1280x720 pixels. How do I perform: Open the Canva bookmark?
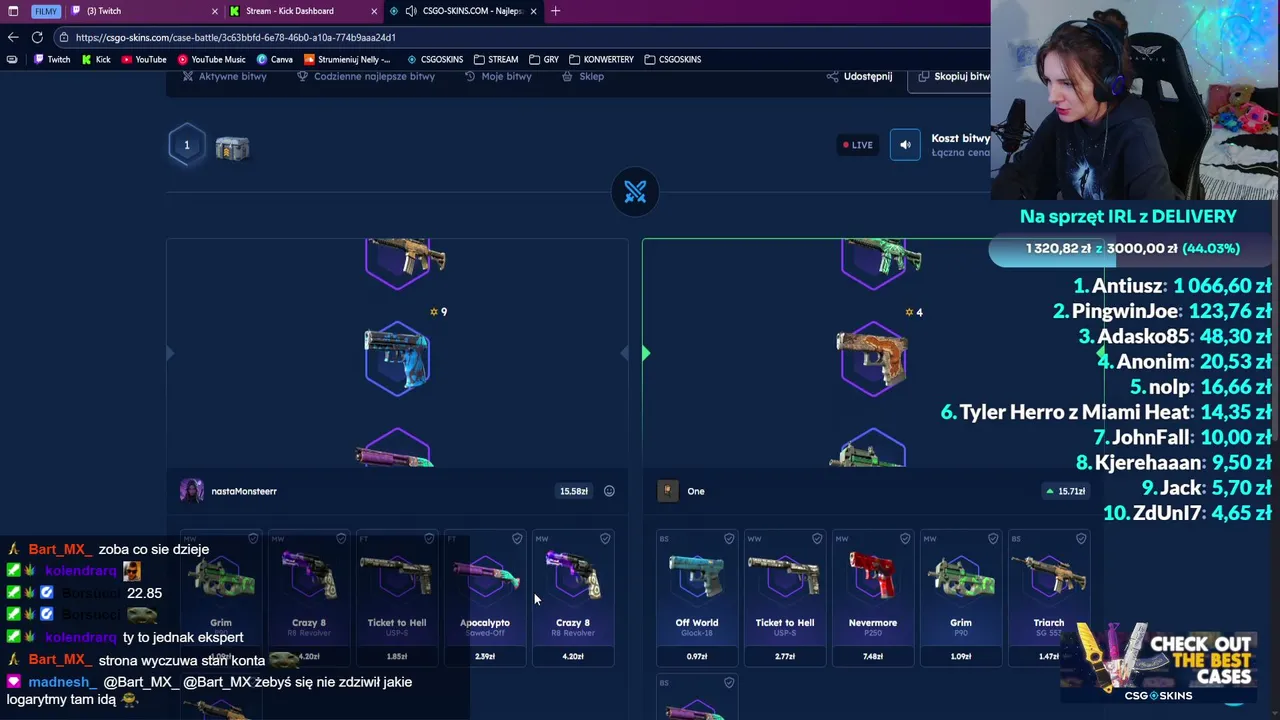pyautogui.click(x=275, y=59)
